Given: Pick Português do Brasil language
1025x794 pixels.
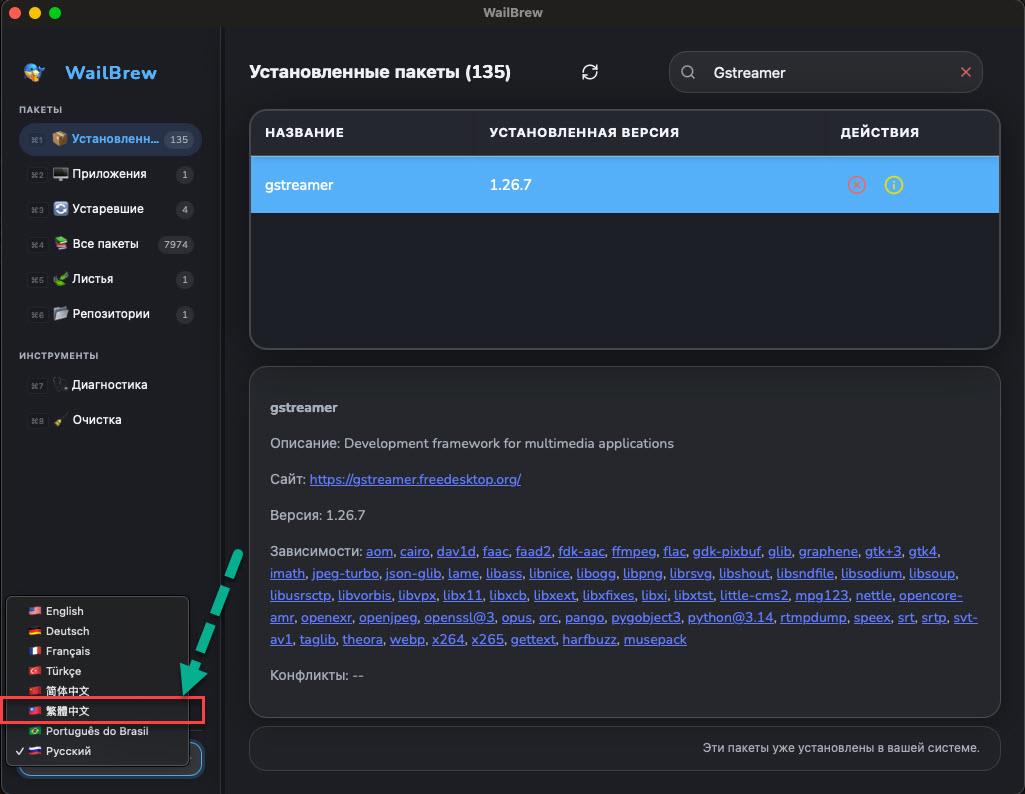Looking at the screenshot, I should 97,731.
